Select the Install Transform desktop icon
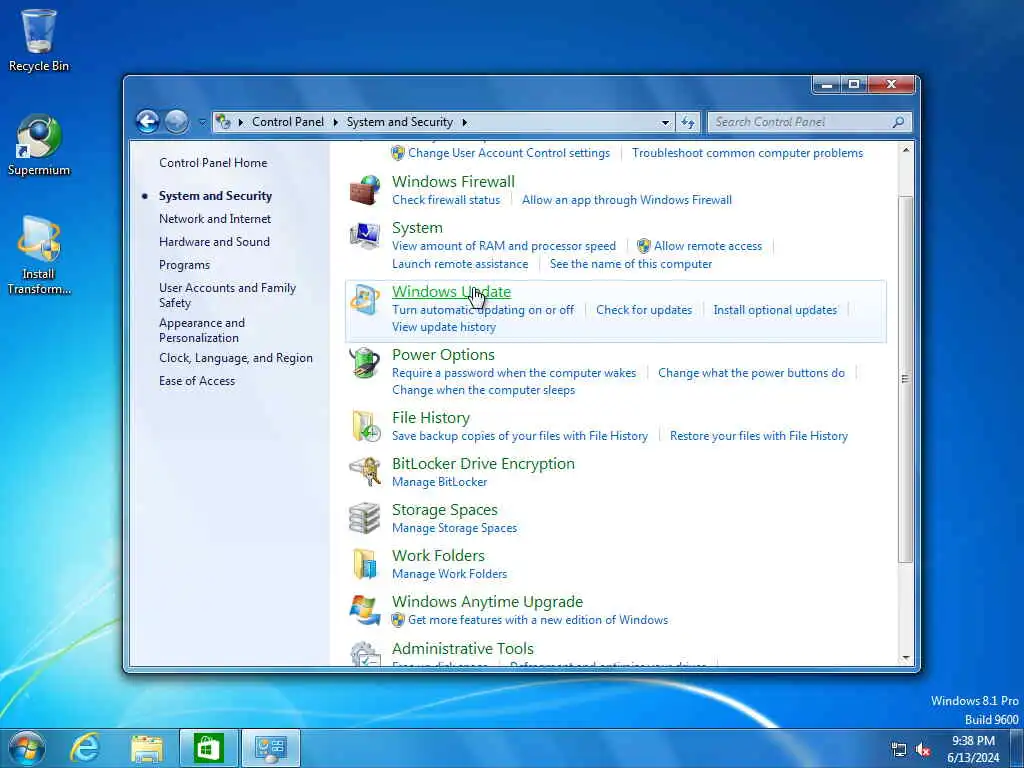The image size is (1024, 768). tap(39, 255)
